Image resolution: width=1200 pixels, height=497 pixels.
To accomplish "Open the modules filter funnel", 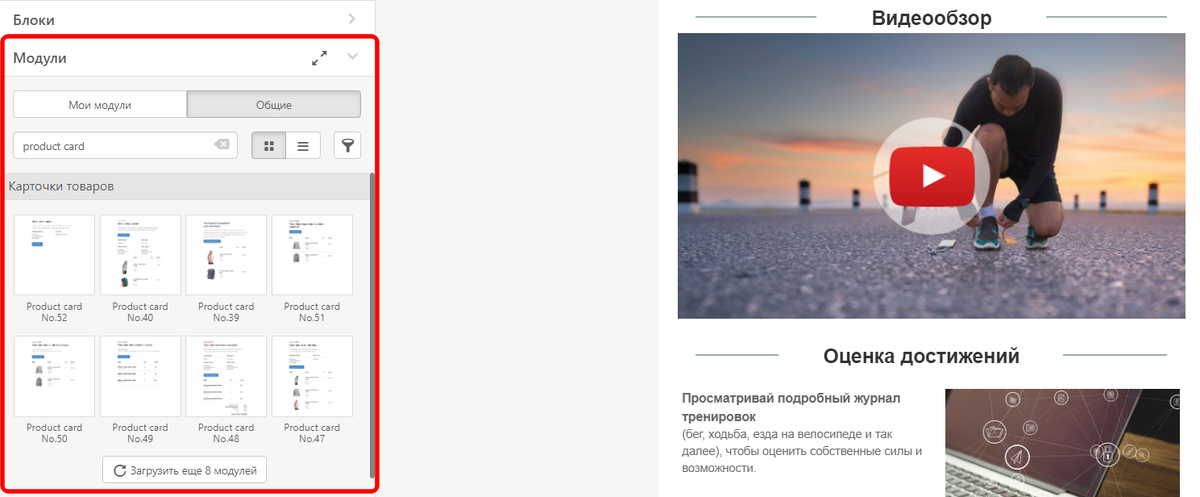I will click(x=347, y=146).
